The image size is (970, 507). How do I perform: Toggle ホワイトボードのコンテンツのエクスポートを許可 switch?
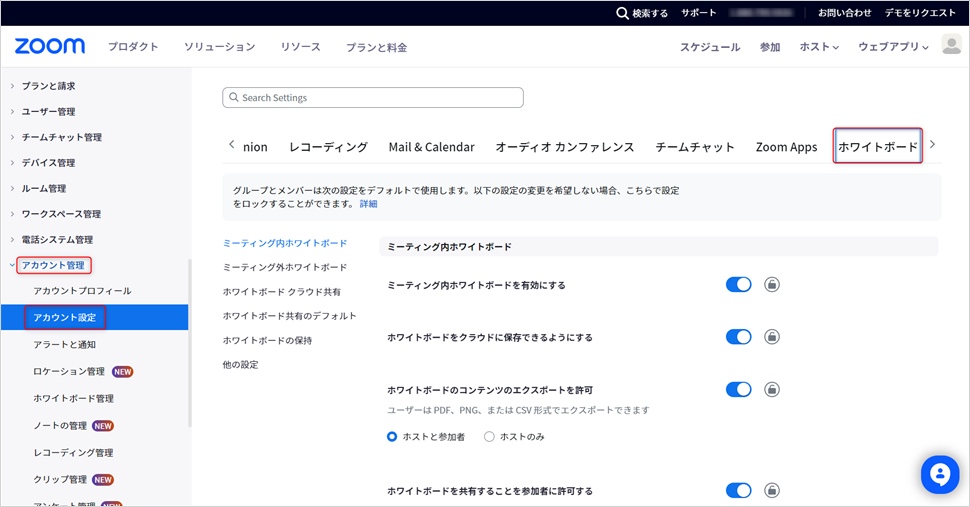739,390
